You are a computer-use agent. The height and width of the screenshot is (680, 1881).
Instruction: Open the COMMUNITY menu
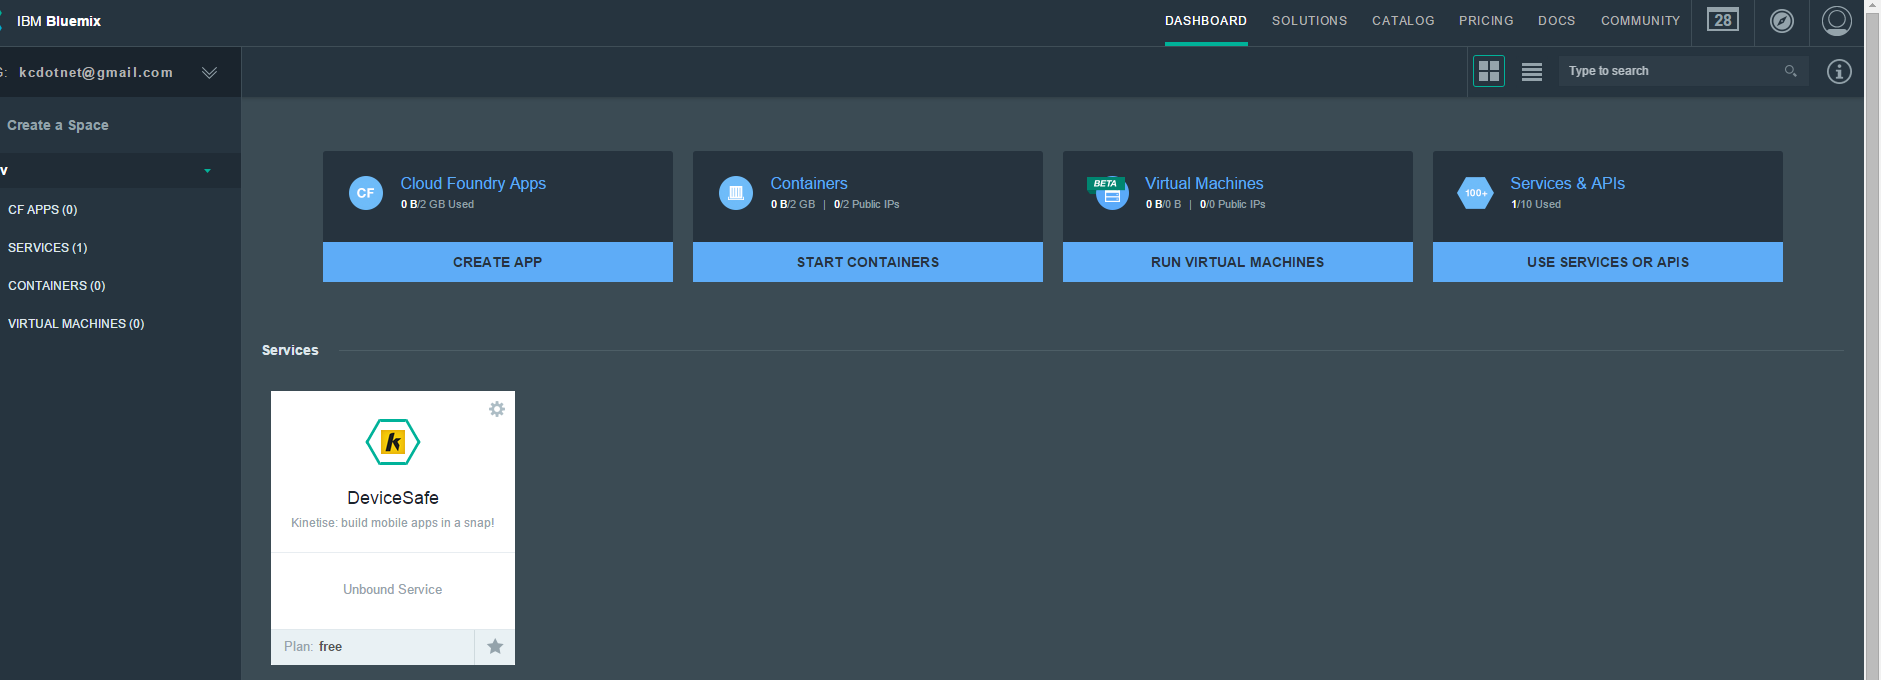[x=1640, y=21]
